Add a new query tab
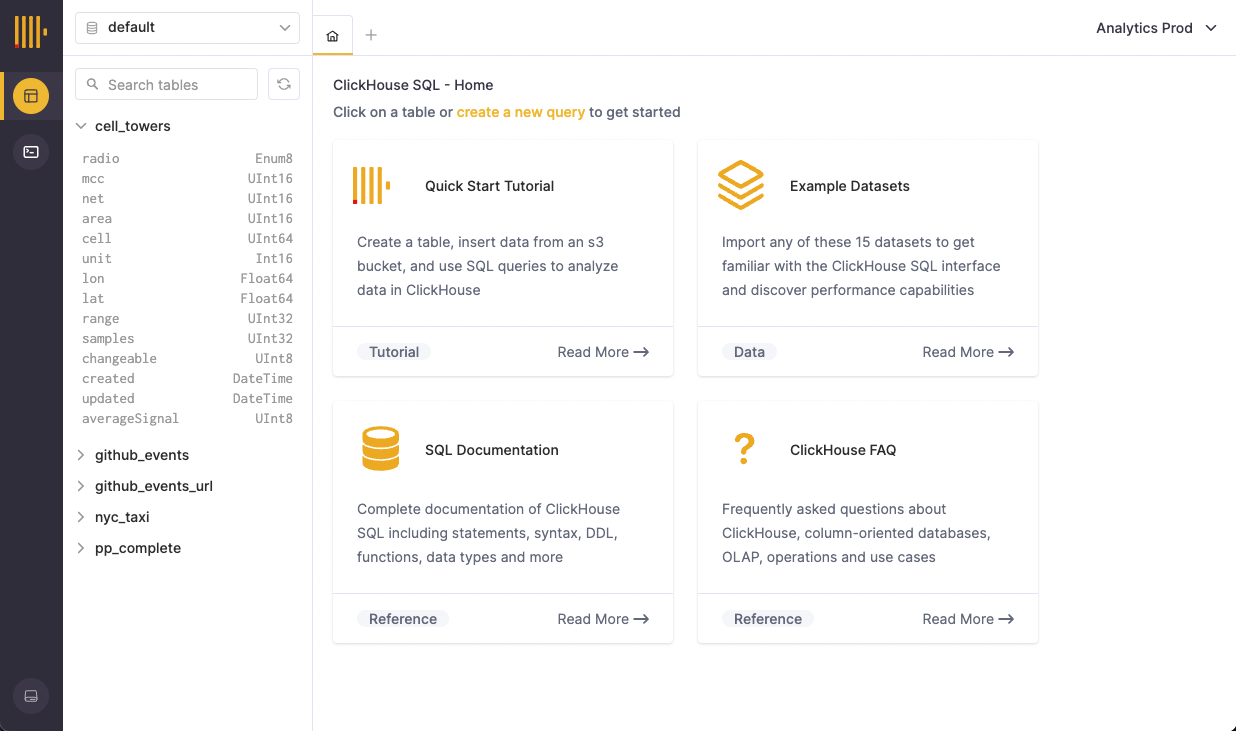1236x731 pixels. point(371,36)
